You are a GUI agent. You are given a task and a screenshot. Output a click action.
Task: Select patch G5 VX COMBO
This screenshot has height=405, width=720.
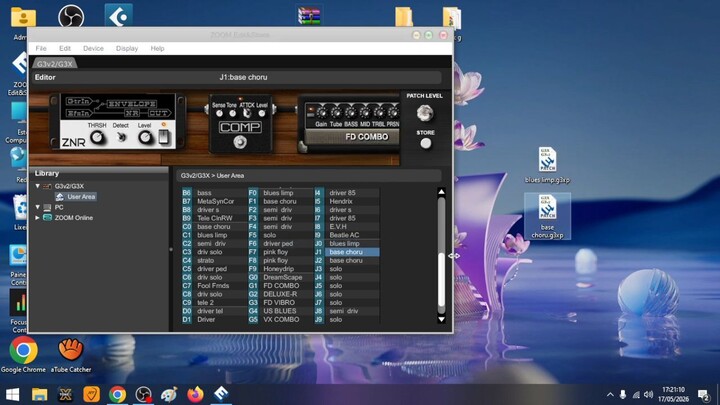[281, 319]
